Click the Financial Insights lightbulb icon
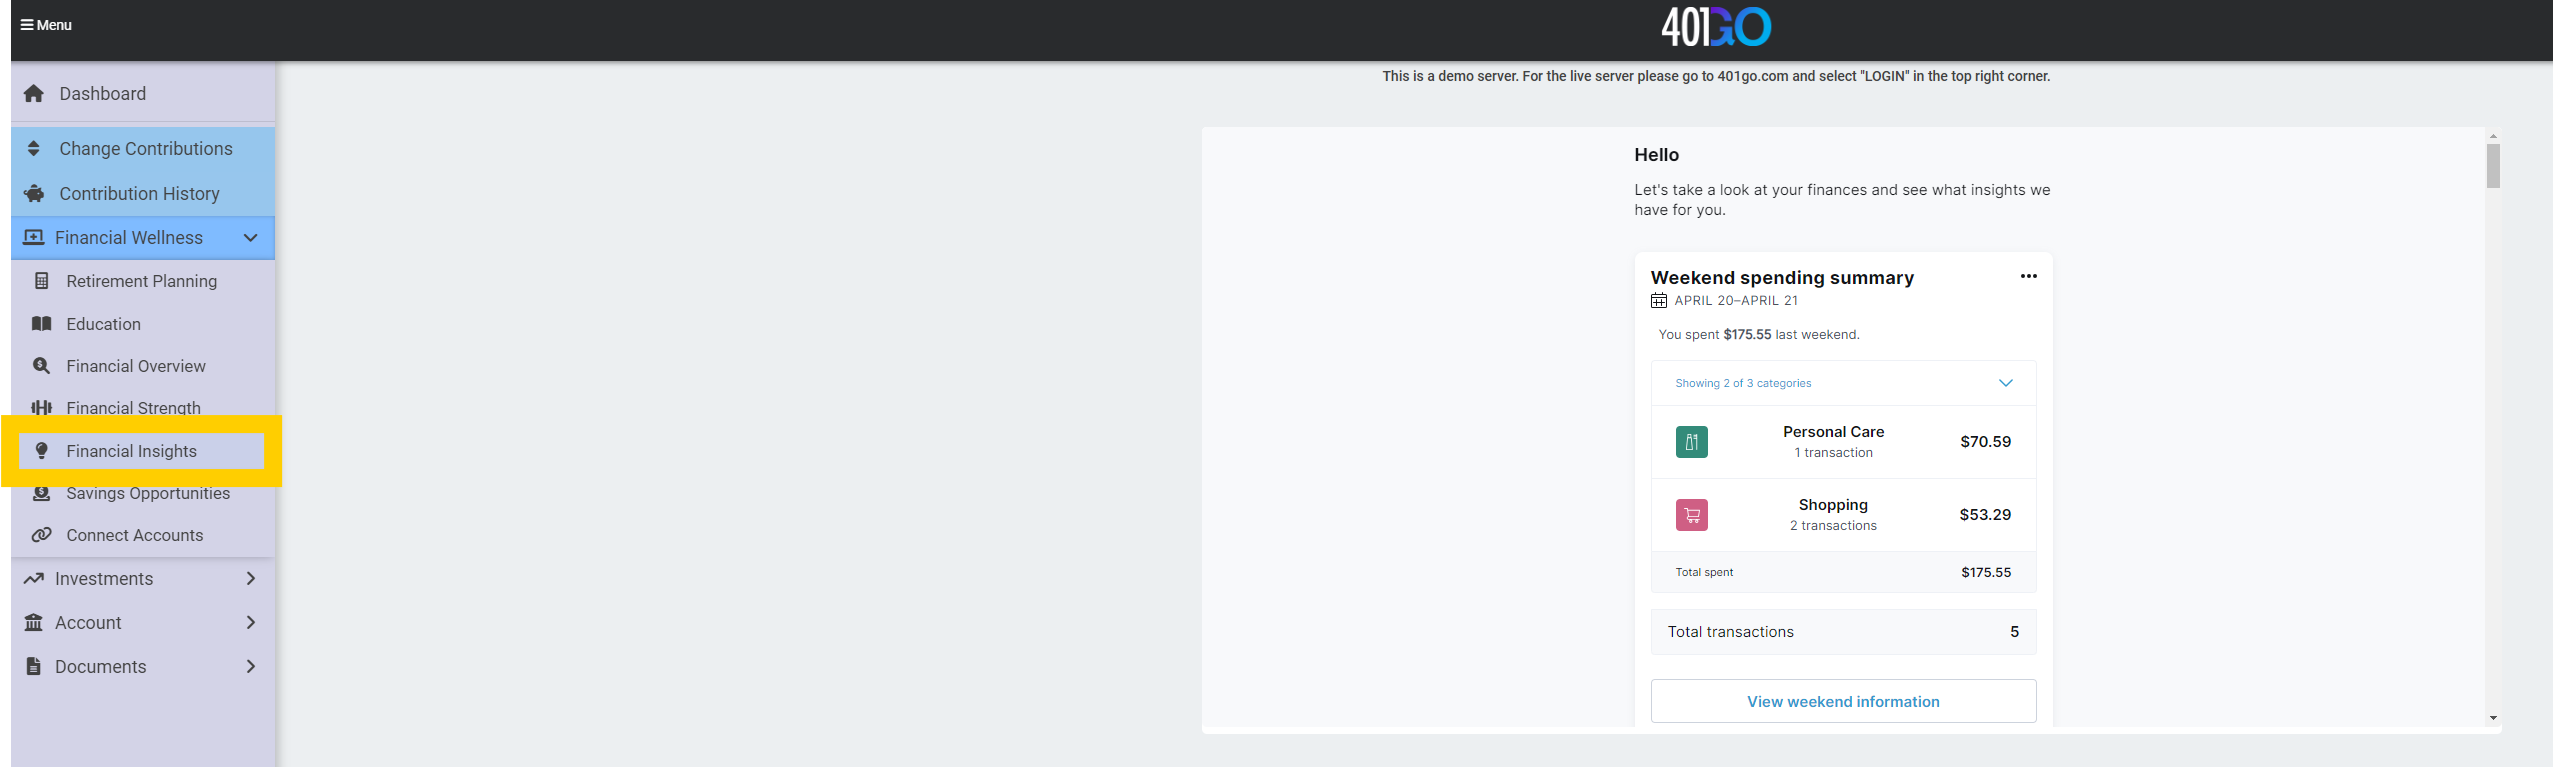 (x=42, y=451)
